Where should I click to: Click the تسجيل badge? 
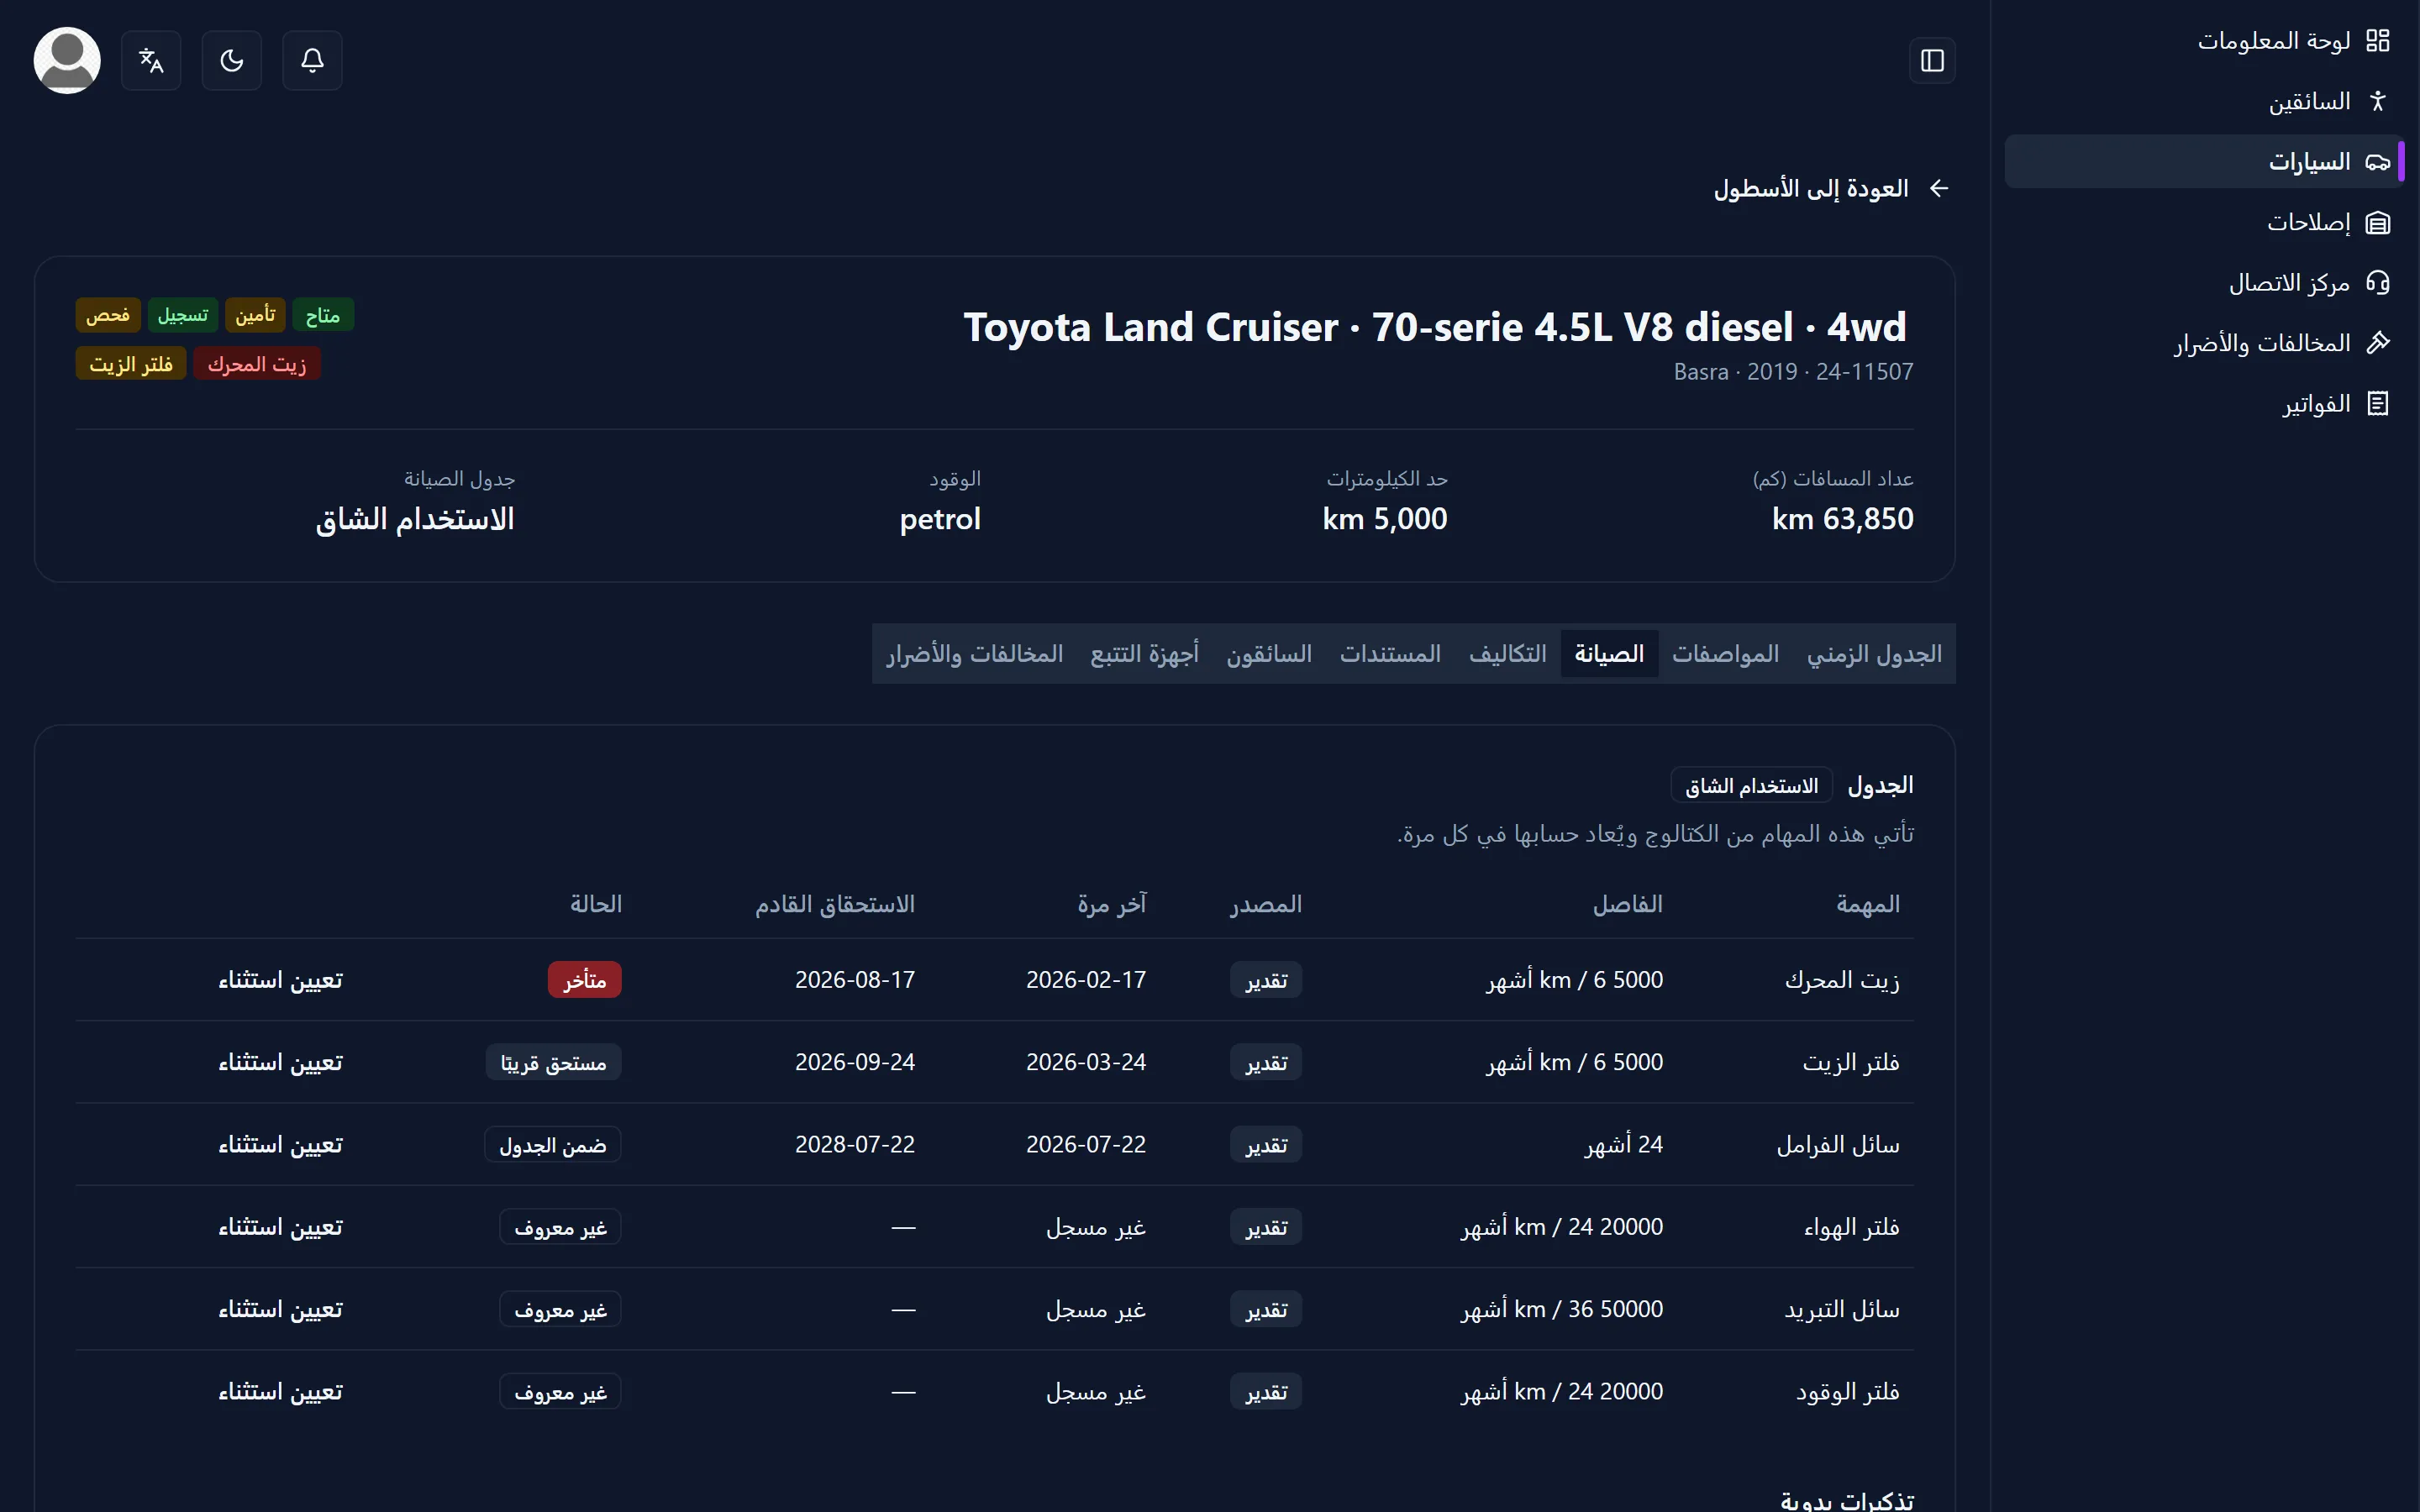[183, 315]
